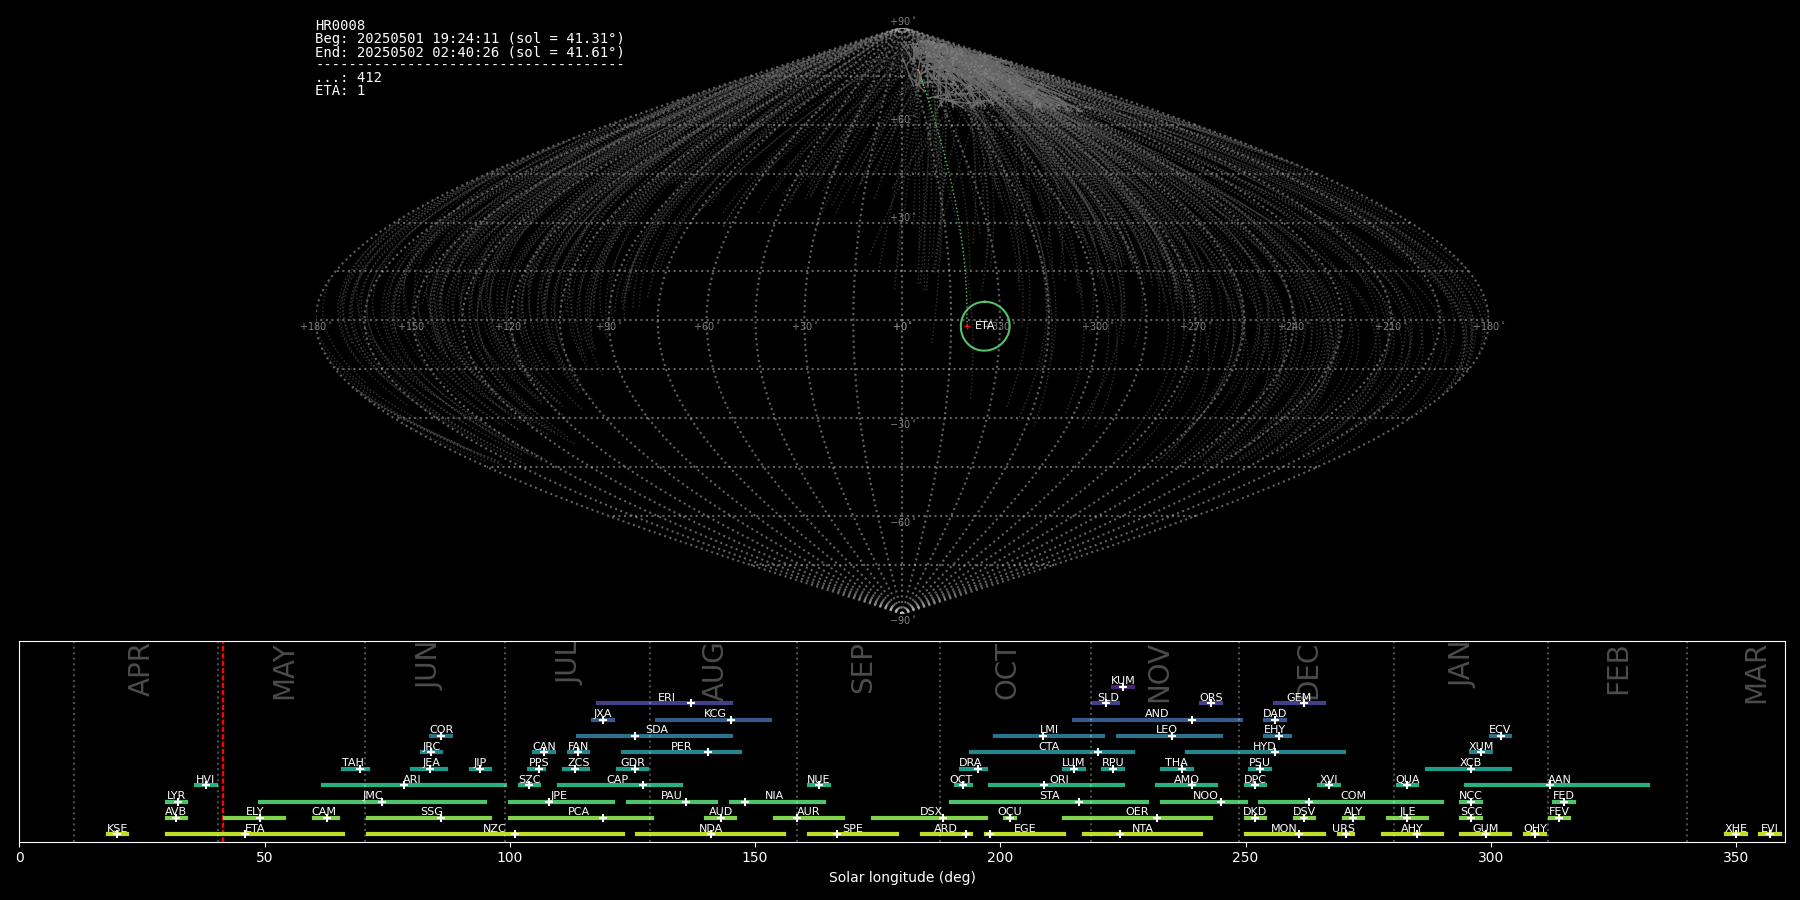Click the 'Solar longitude (deg)' axis label
This screenshot has width=1800, height=900.
click(902, 877)
